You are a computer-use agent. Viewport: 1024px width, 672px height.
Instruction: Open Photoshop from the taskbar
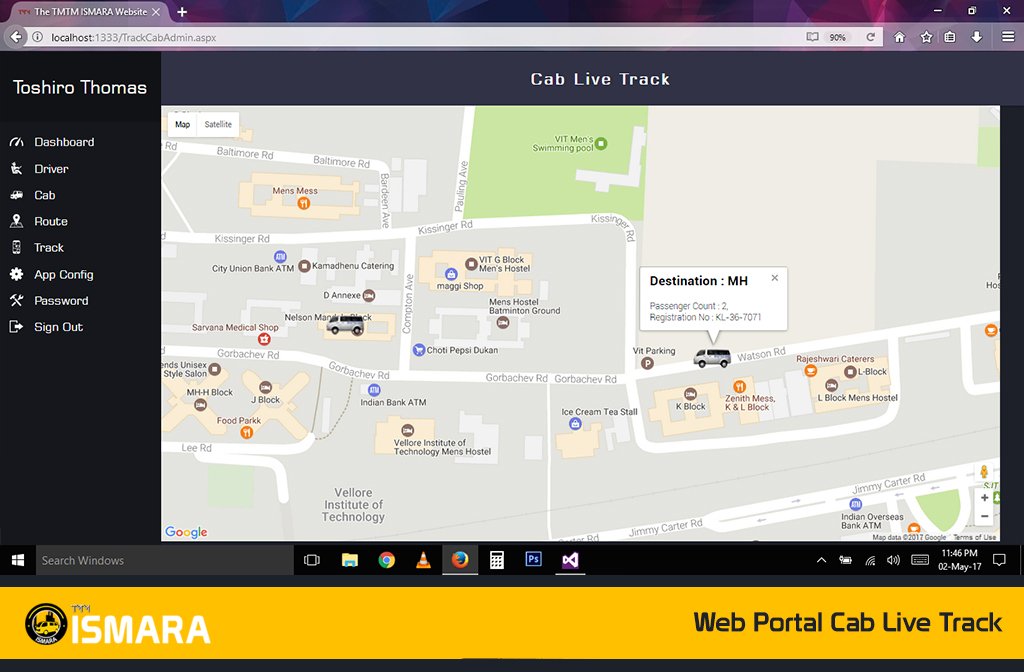(534, 560)
